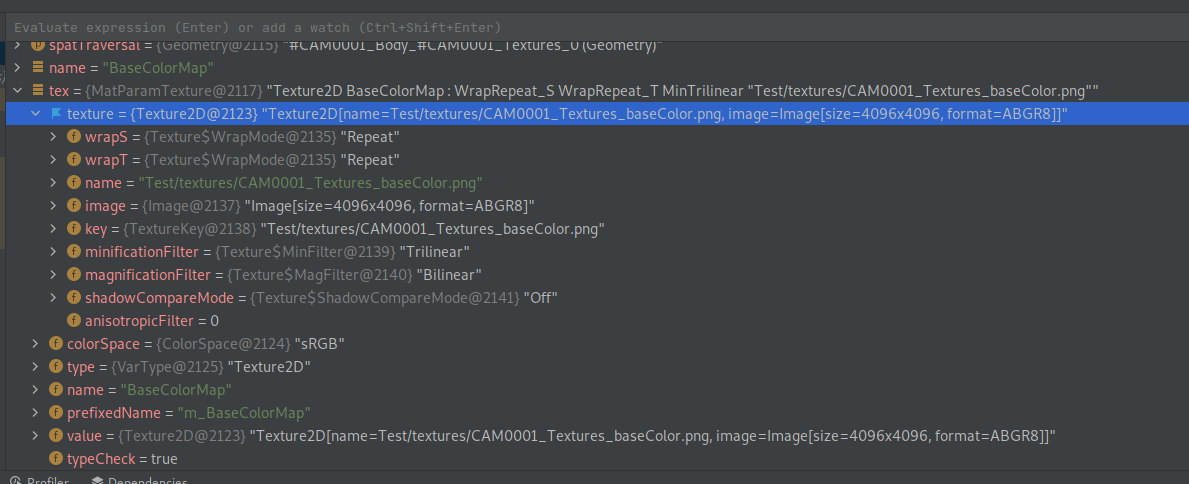Expand the magnificationFilter field

click(53, 274)
